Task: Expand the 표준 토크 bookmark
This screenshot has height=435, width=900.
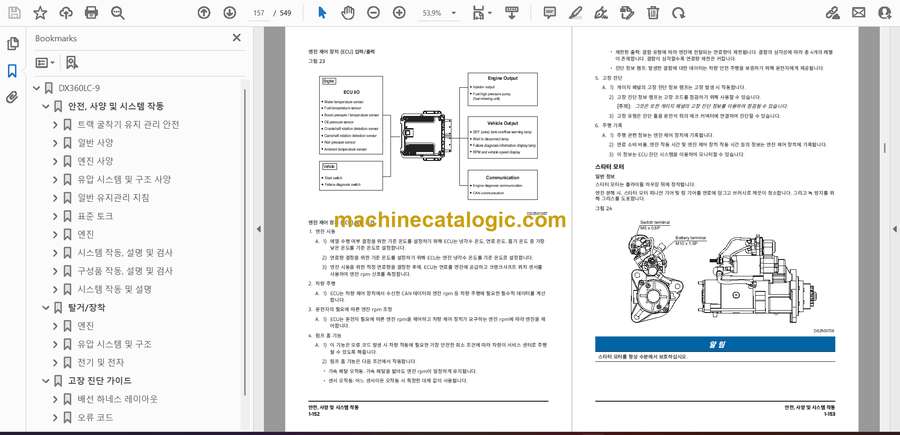Action: tap(55, 216)
